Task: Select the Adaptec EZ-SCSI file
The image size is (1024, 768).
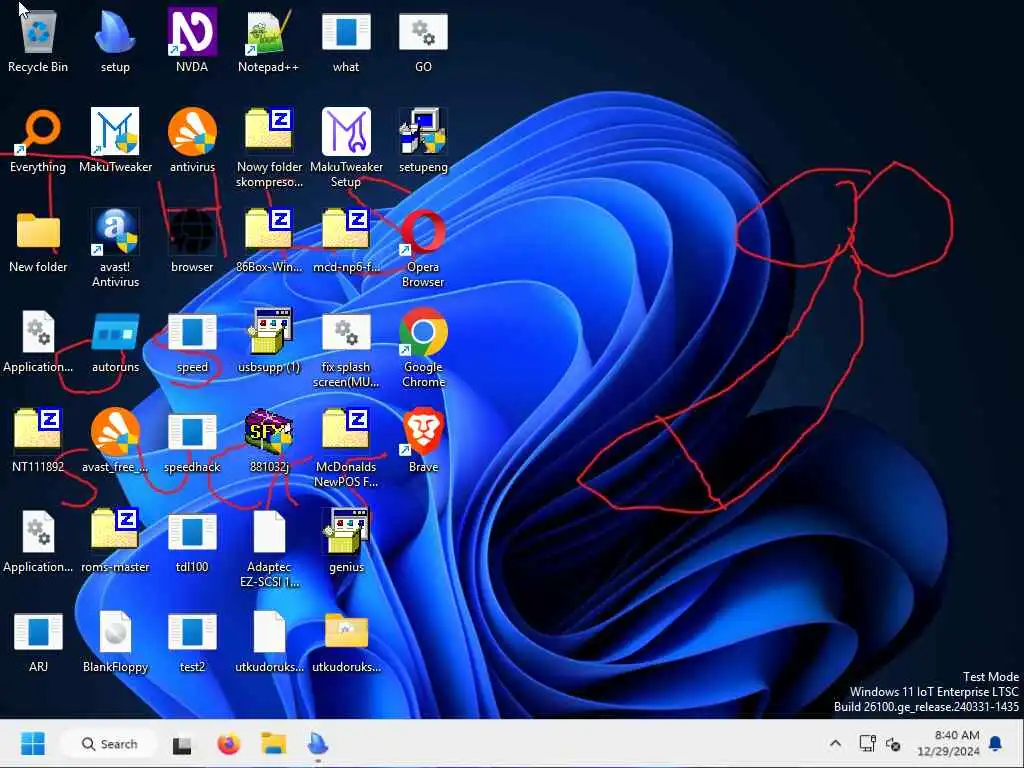Action: pos(269,549)
